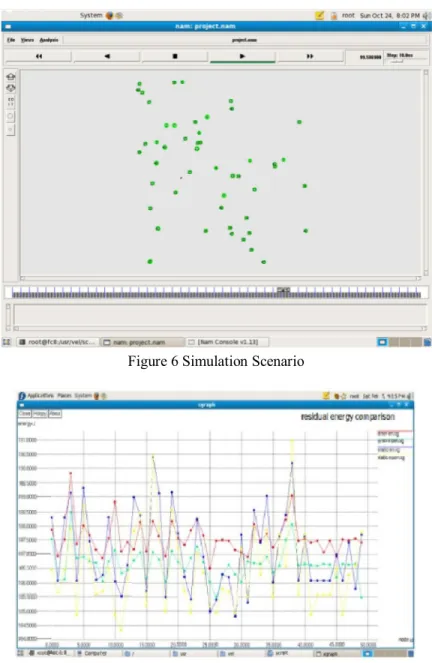The width and height of the screenshot is (432, 663).
Task: Play the animation backward in nam
Action: point(107,56)
